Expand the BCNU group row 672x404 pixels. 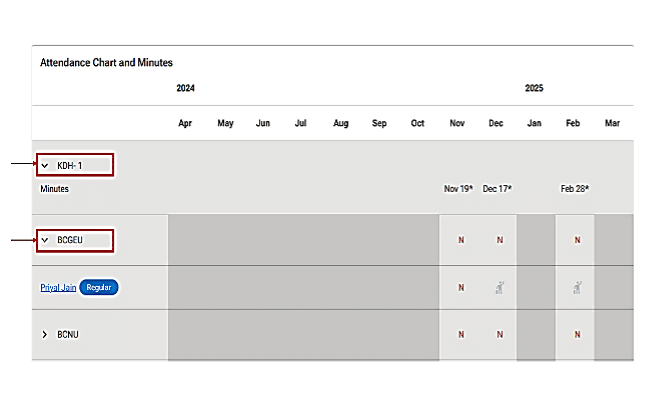(45, 334)
